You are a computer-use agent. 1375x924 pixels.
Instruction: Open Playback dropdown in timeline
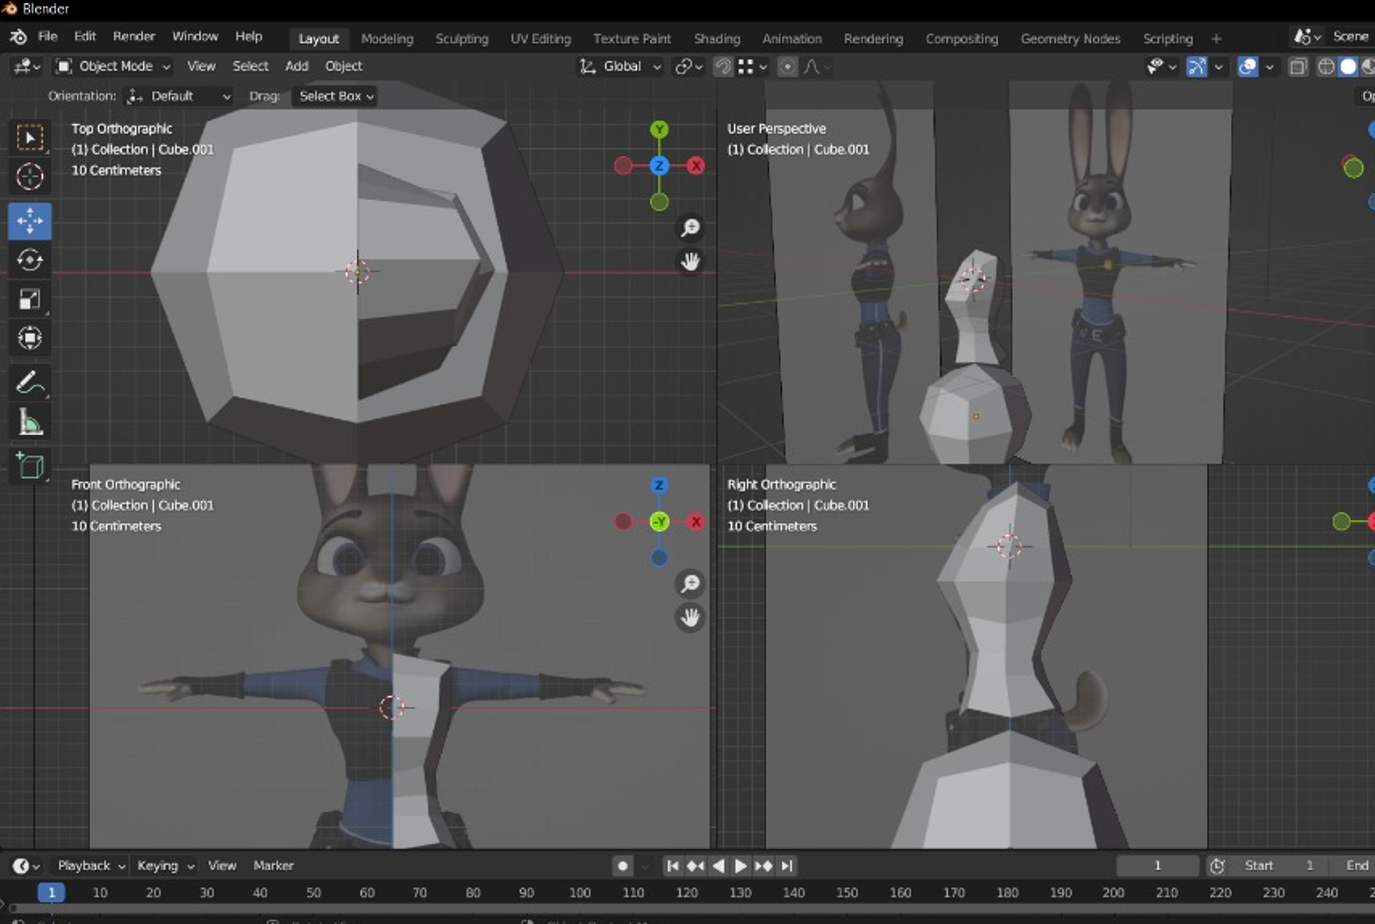[91, 866]
